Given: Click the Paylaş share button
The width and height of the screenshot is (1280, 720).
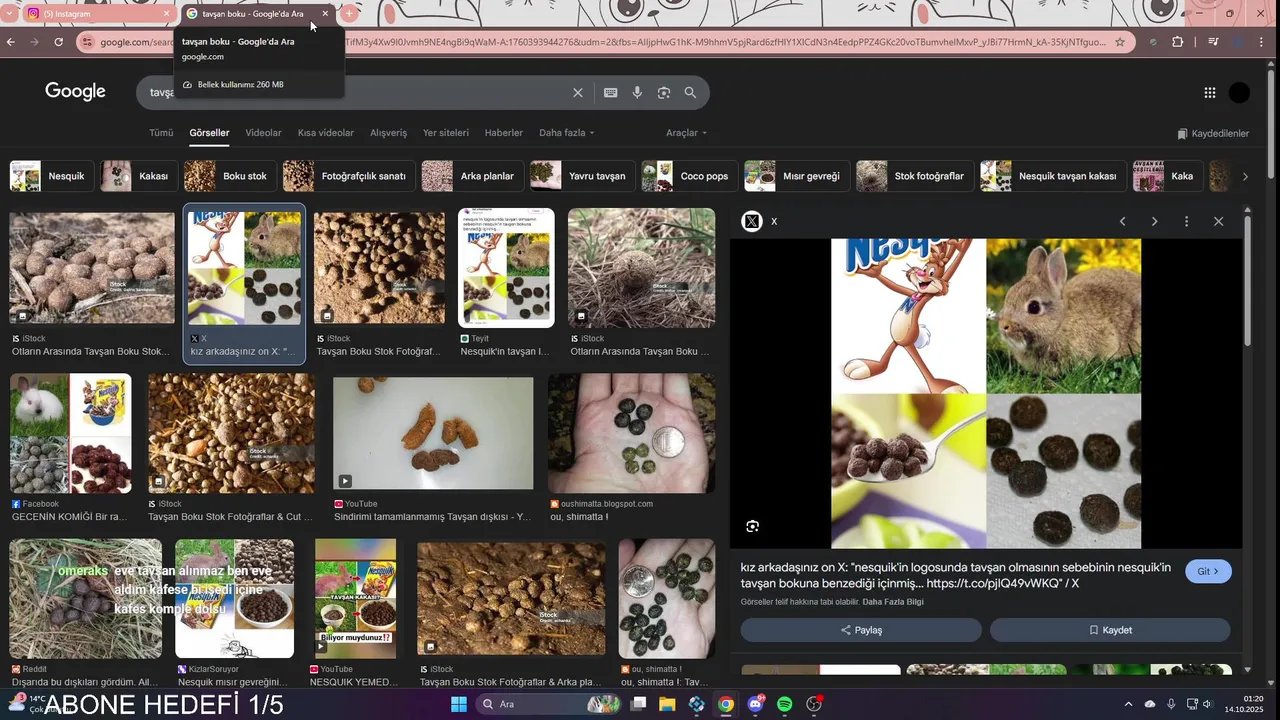Looking at the screenshot, I should [861, 630].
